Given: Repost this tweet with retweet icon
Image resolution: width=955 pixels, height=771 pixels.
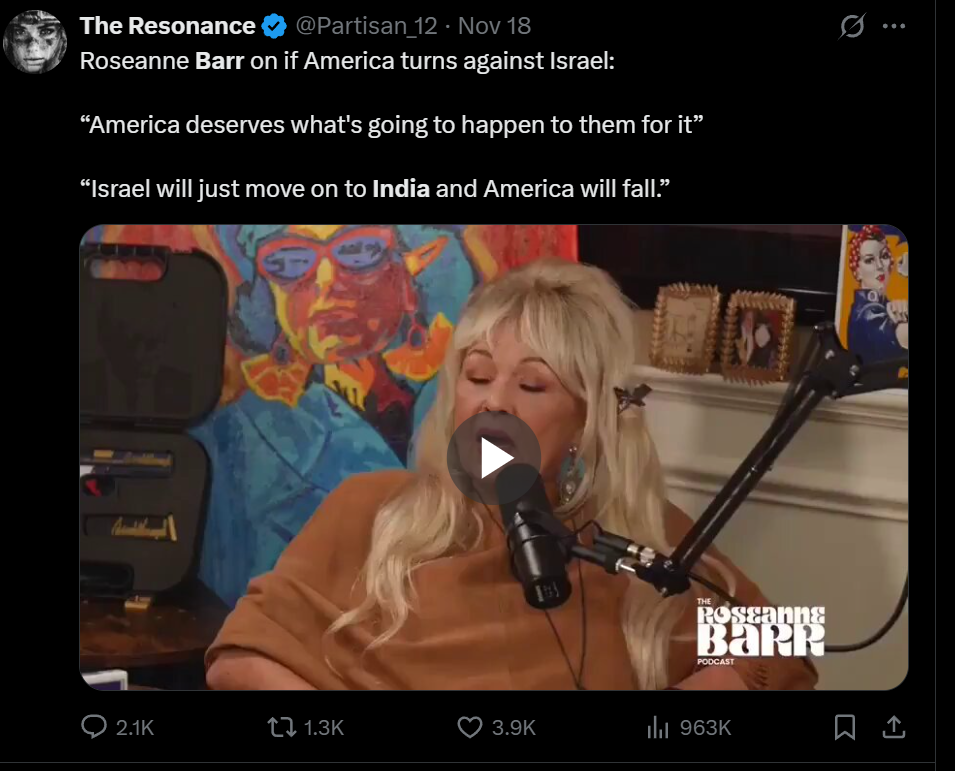Looking at the screenshot, I should tap(282, 727).
